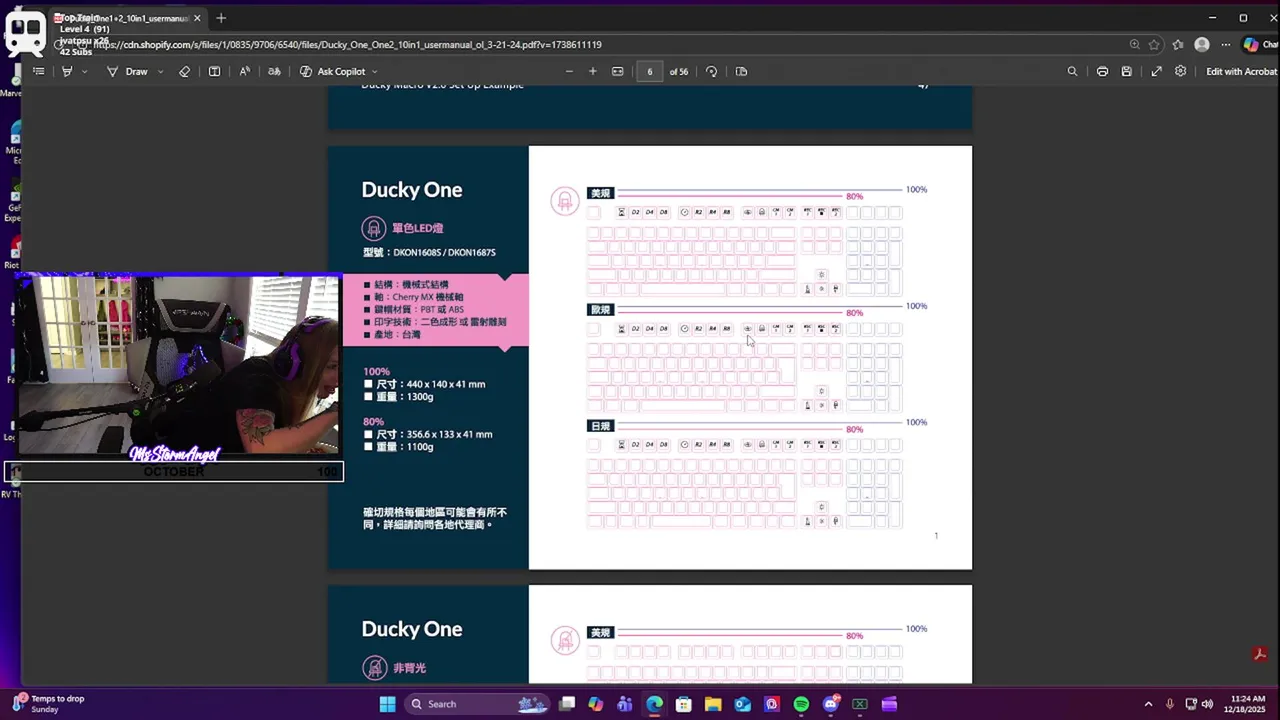This screenshot has width=1280, height=720.
Task: Click the Translate icon in PDF toolbar
Action: pyautogui.click(x=274, y=71)
